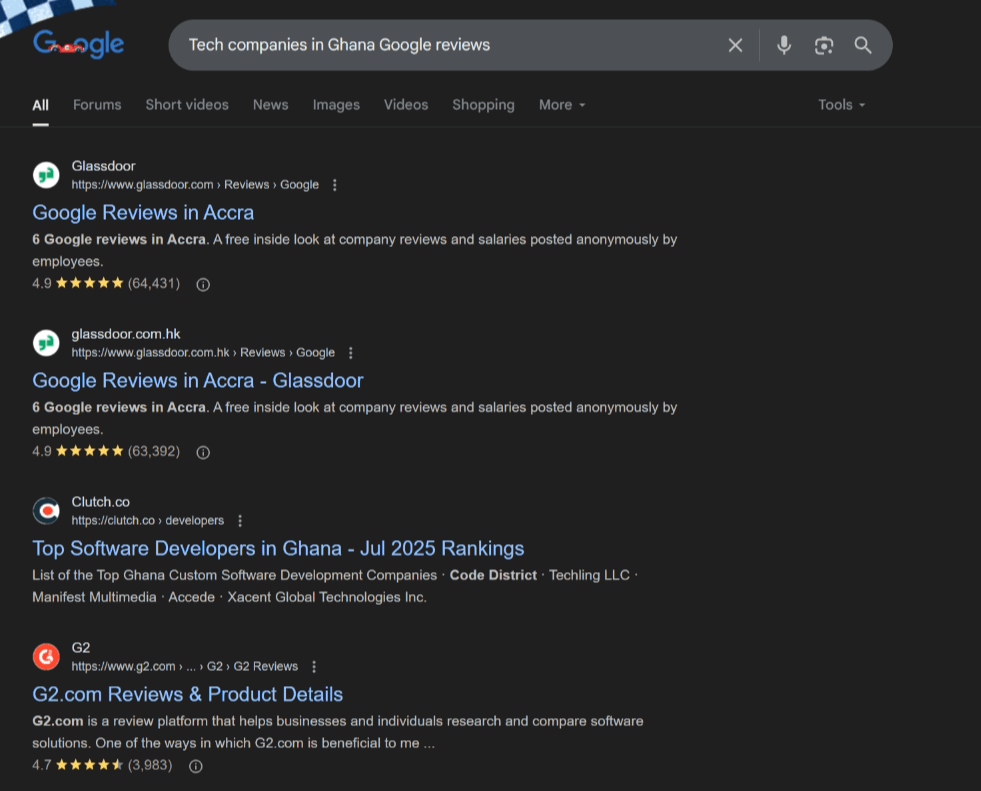Open three-dot menu for G2 result
The image size is (981, 791).
tap(314, 667)
